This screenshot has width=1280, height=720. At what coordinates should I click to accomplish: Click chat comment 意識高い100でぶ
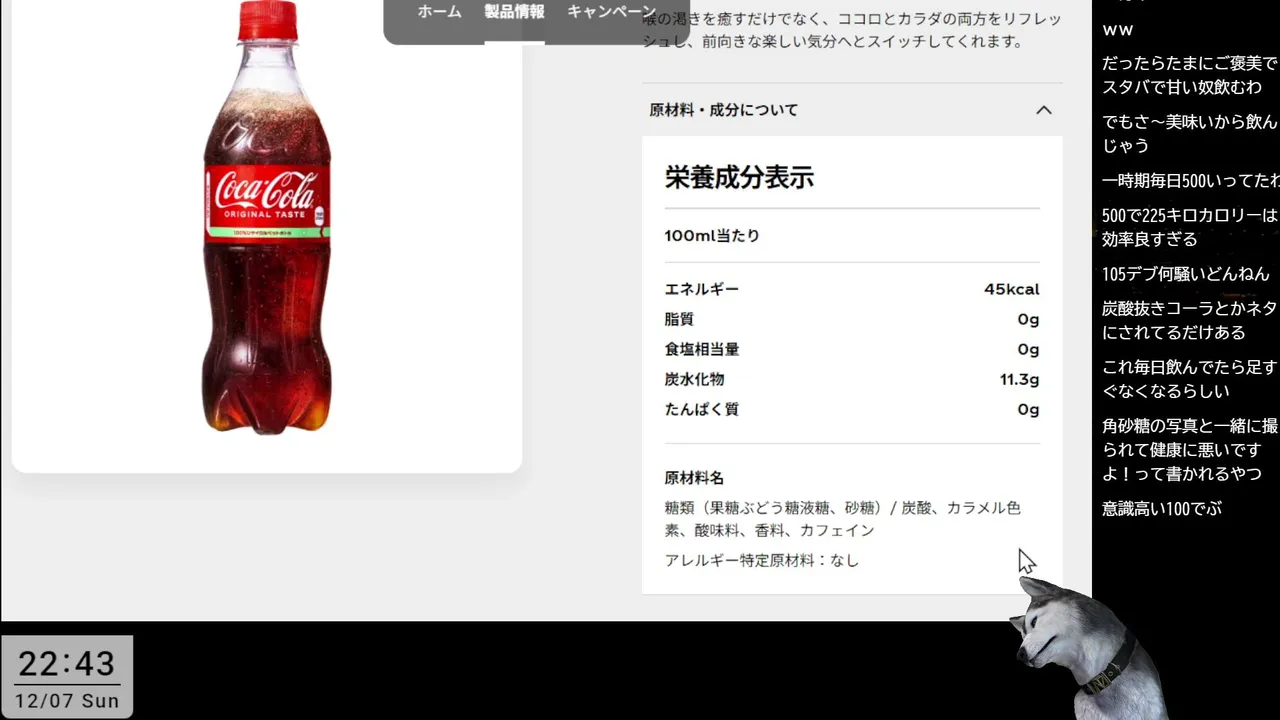(x=1162, y=509)
